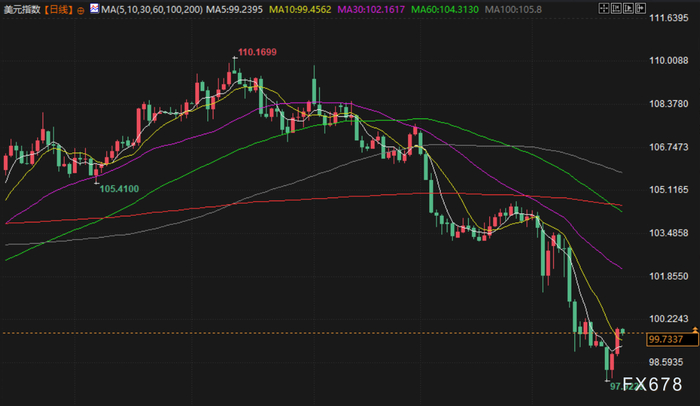Click the purple MA30:102.1617 legend value

371,9
